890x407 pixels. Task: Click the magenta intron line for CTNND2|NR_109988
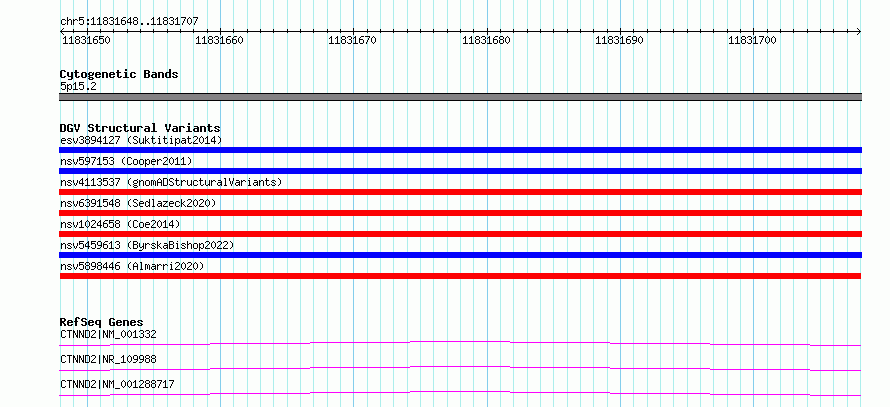(x=460, y=368)
